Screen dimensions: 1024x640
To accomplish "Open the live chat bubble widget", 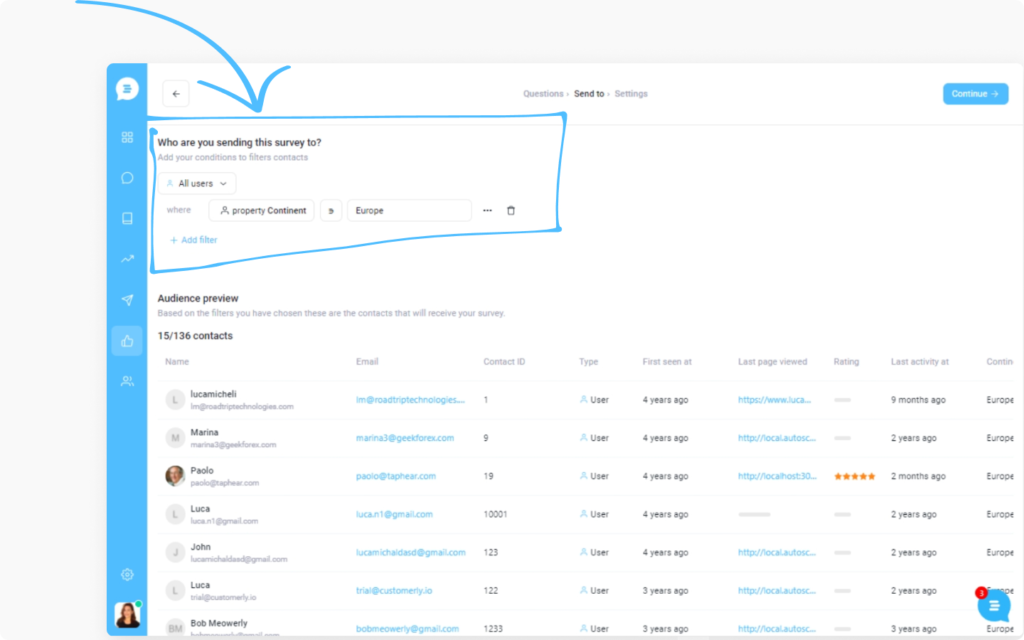I will coord(994,606).
